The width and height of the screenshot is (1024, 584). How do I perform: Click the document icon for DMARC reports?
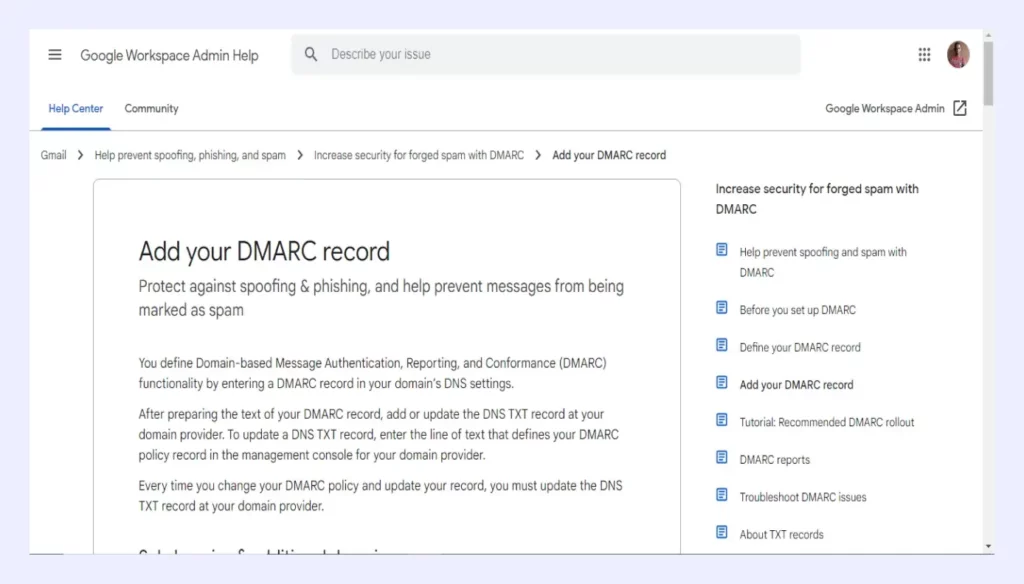[722, 457]
